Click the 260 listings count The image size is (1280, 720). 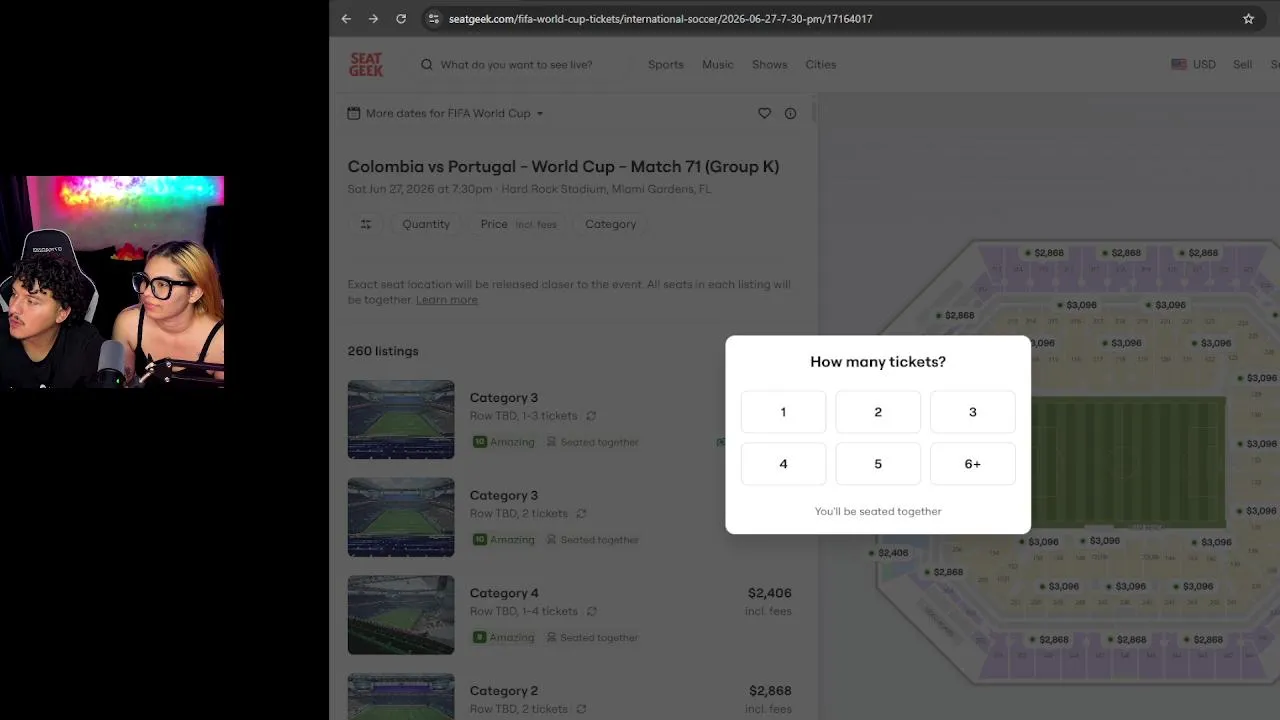(x=383, y=351)
